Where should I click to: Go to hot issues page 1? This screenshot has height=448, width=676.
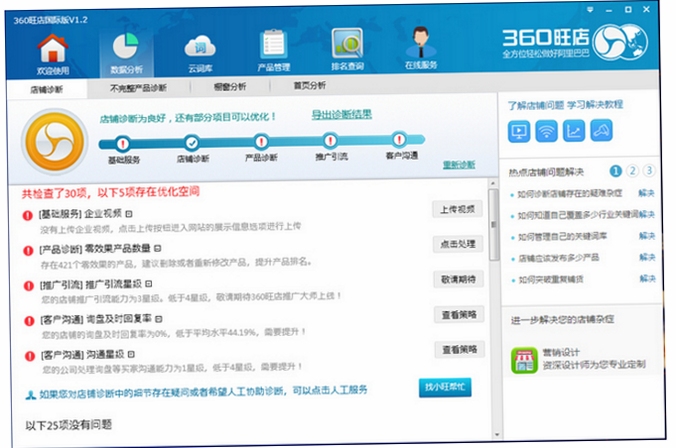tap(616, 171)
